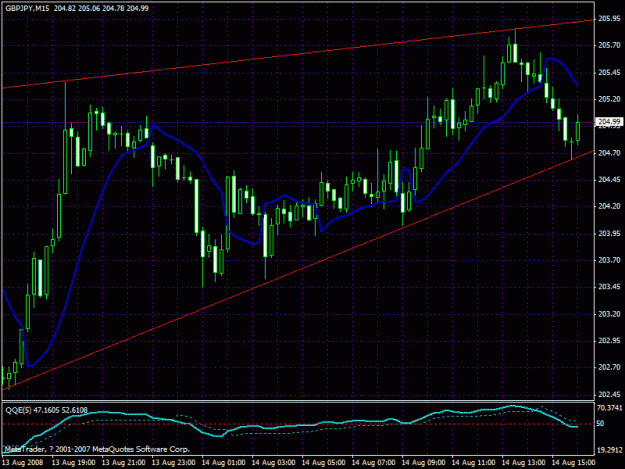The width and height of the screenshot is (625, 469).
Task: Click the 205.95 price axis label
Action: 609,19
